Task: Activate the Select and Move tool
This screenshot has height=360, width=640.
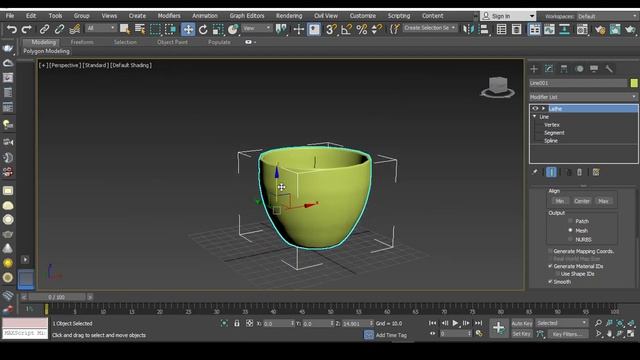Action: click(x=188, y=29)
